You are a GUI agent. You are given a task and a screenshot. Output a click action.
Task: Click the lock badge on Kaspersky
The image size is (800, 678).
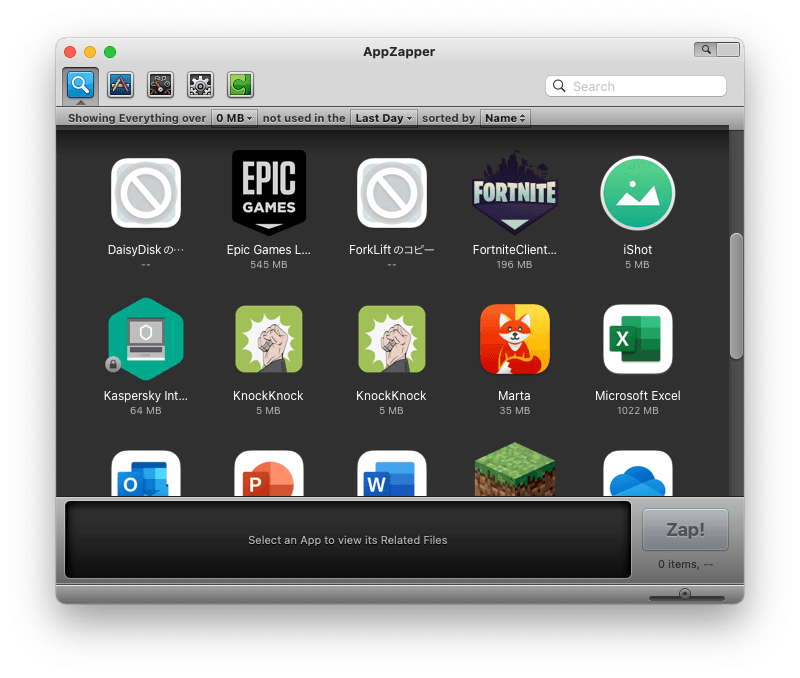[x=113, y=364]
